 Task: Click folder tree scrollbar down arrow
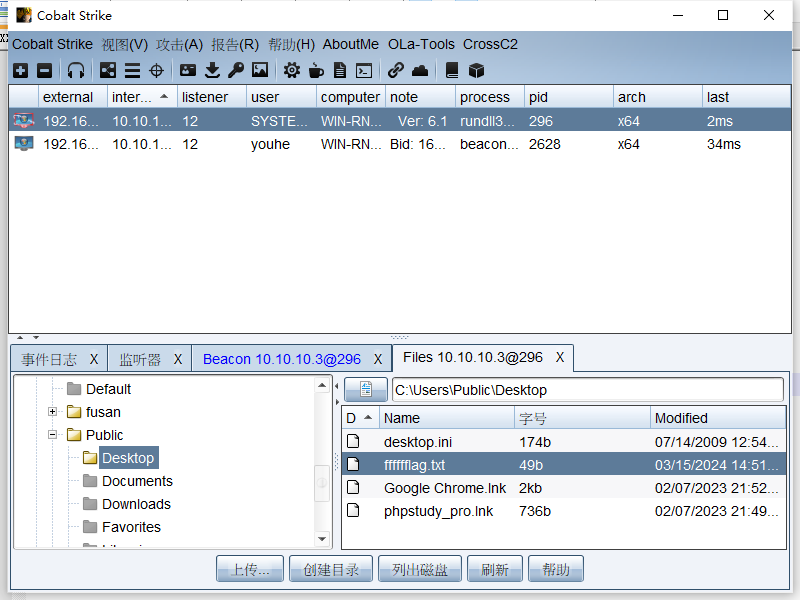pos(322,538)
